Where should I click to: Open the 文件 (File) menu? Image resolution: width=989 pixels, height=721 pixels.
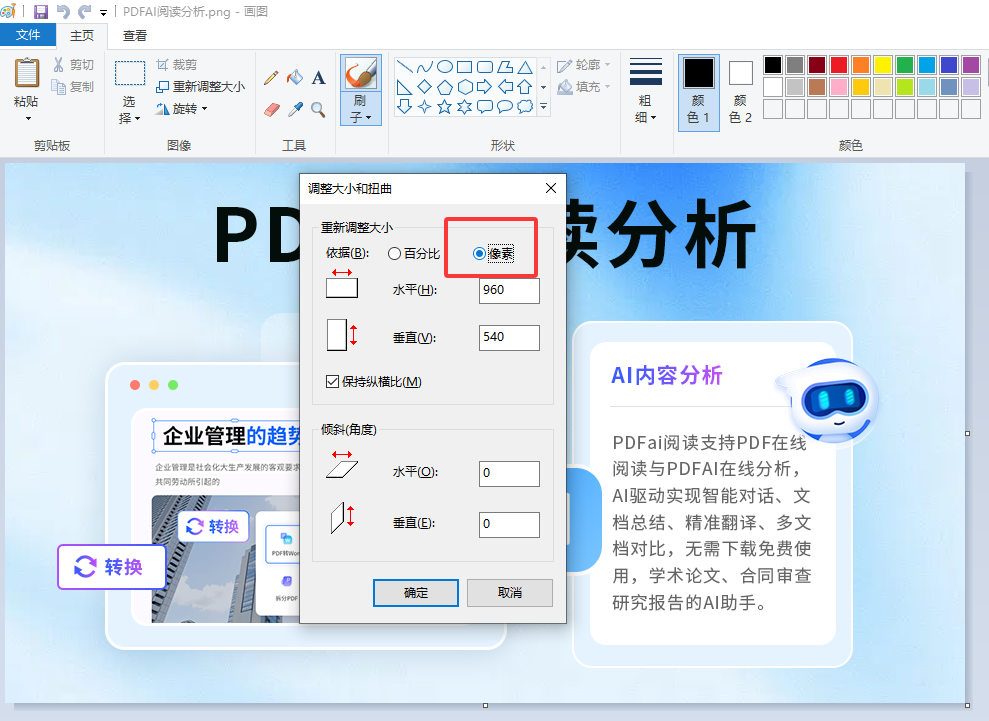coord(28,34)
